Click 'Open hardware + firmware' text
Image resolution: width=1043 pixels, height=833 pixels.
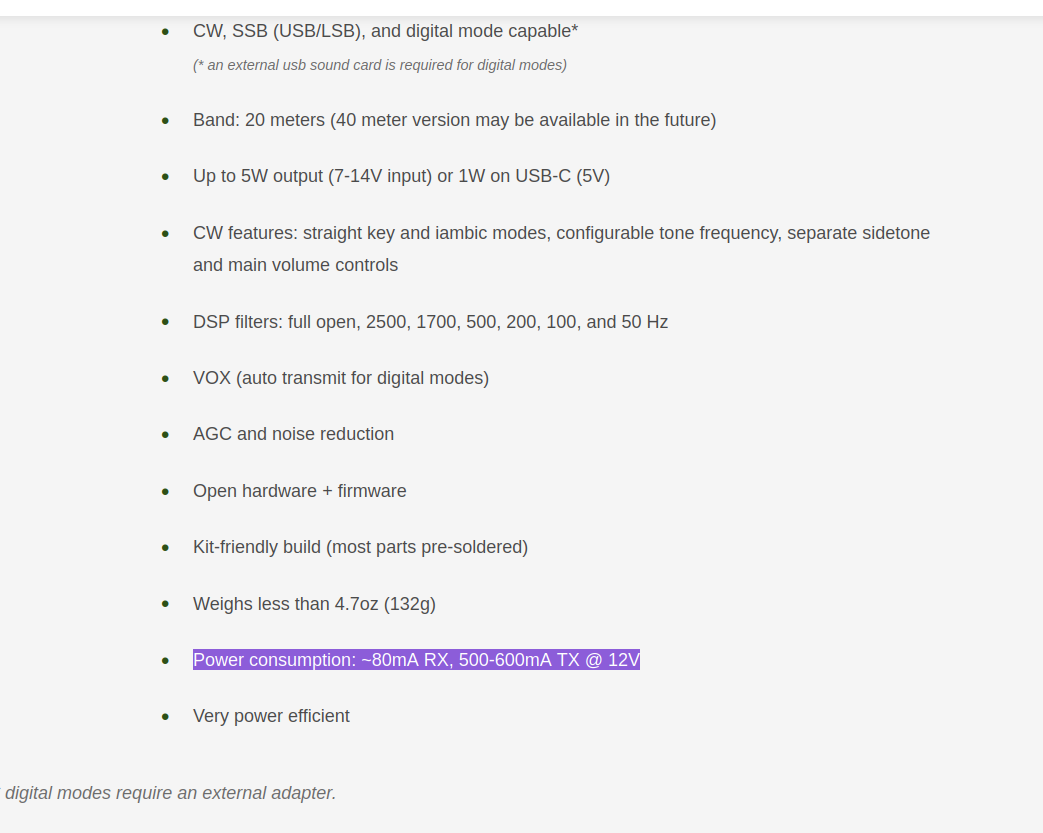coord(299,491)
